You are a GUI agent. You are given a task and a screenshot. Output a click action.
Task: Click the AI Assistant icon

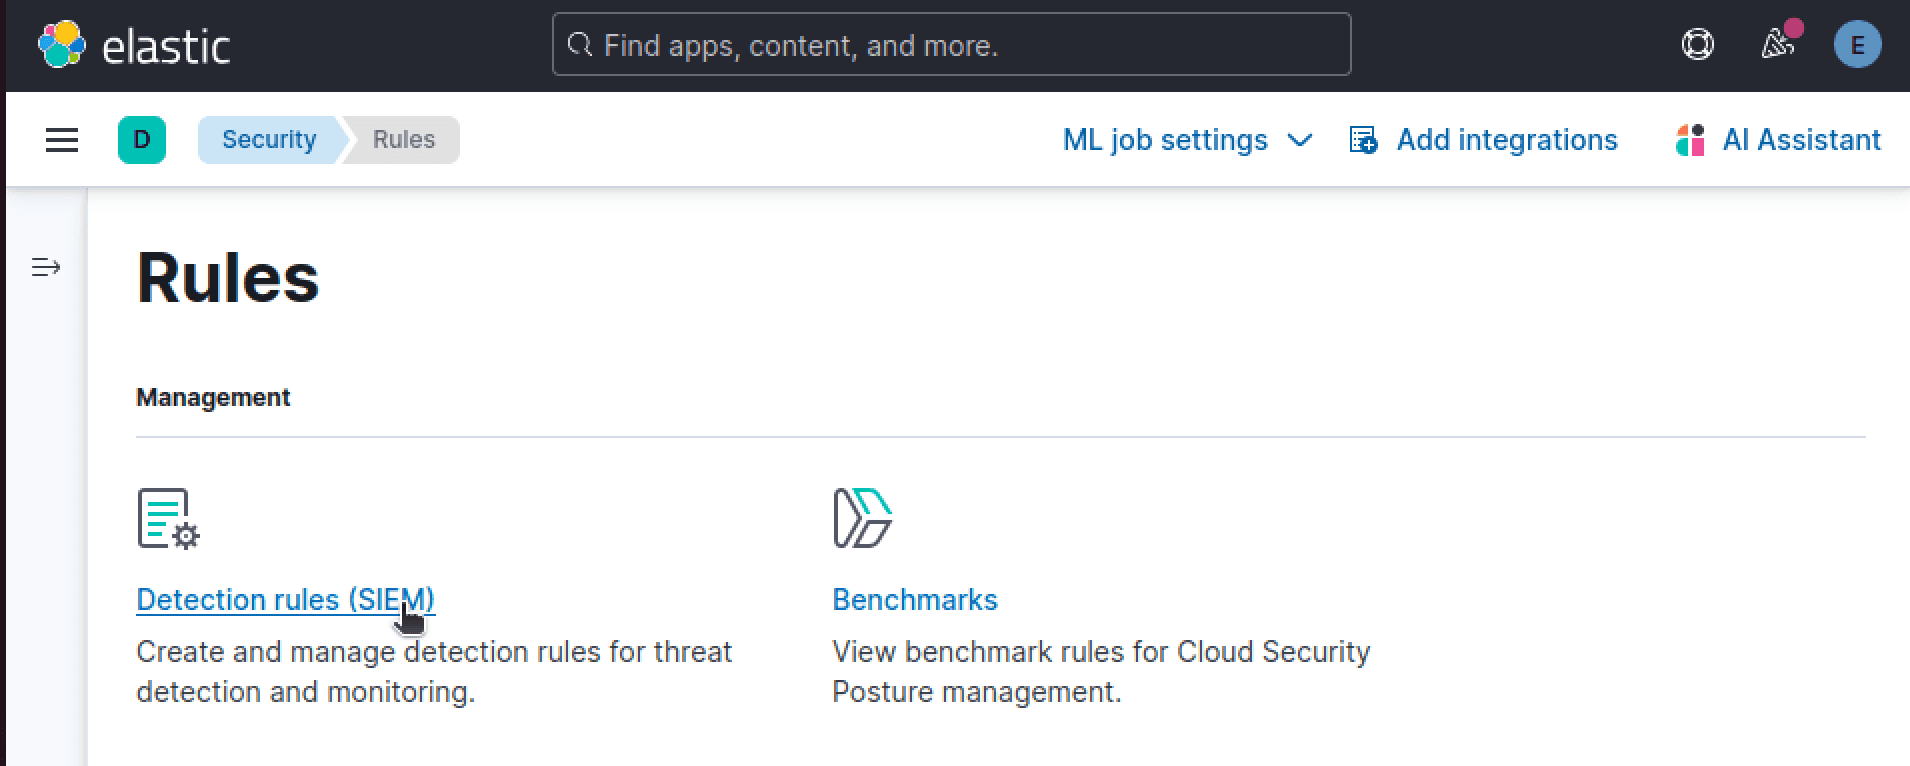[1690, 140]
